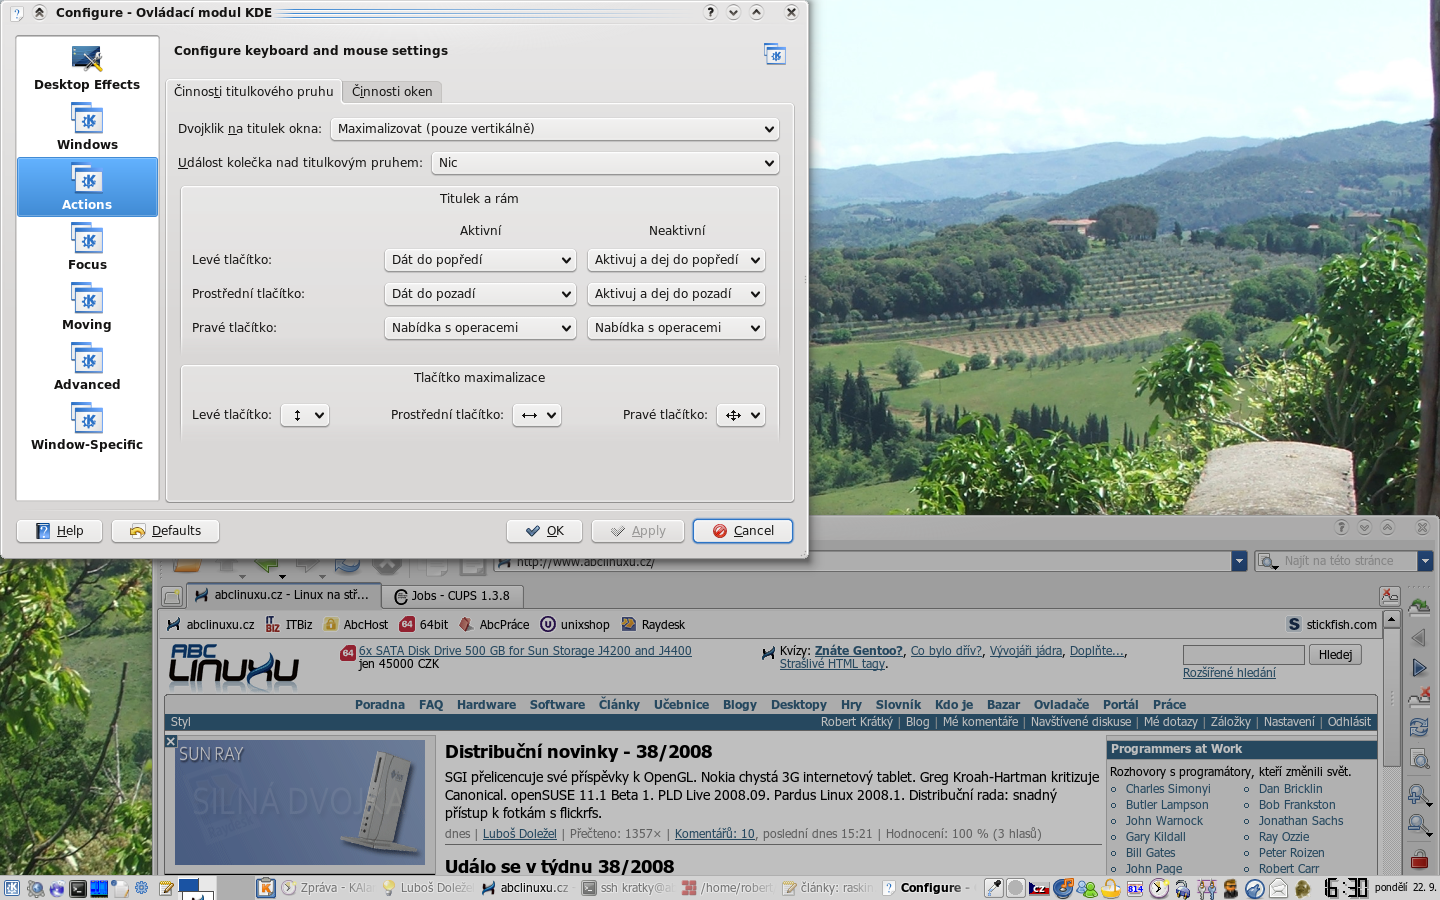Open maximize middle button horizontal-arrow dropdown
The image size is (1440, 900).
coord(536,415)
